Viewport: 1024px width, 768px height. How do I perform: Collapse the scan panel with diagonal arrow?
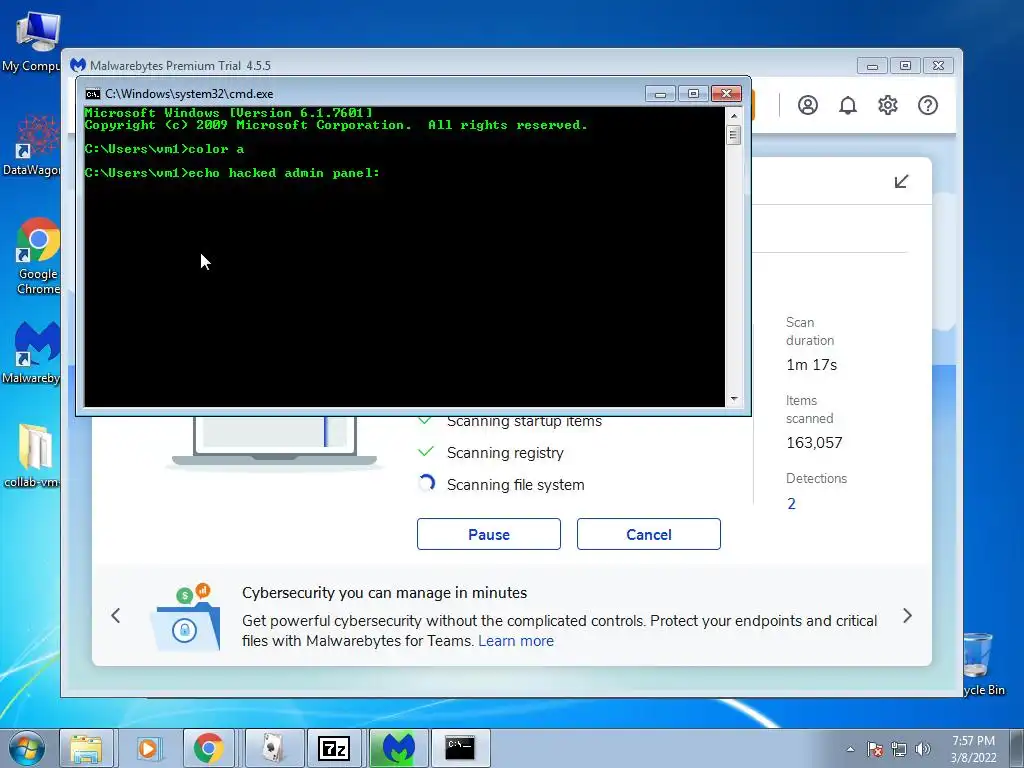901,182
